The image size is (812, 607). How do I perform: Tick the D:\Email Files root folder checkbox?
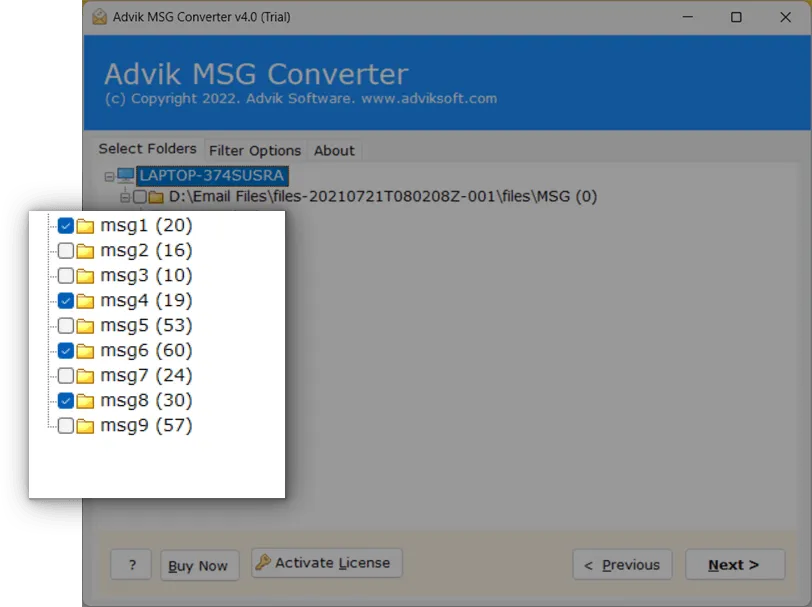point(139,197)
